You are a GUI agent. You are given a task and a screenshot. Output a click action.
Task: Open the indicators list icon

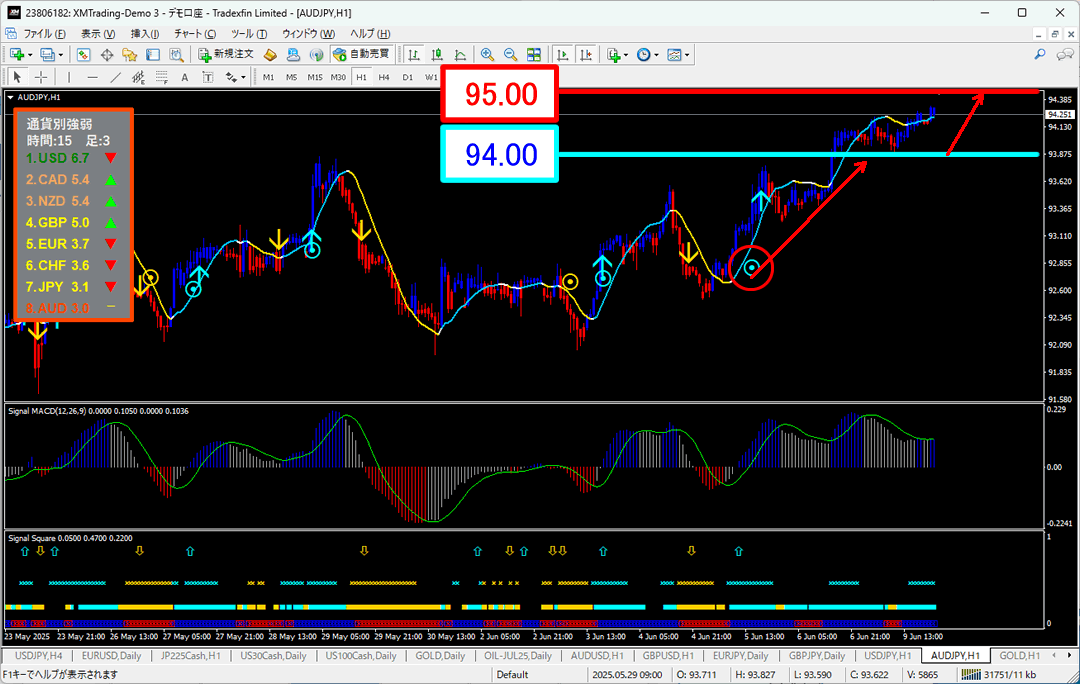point(614,54)
